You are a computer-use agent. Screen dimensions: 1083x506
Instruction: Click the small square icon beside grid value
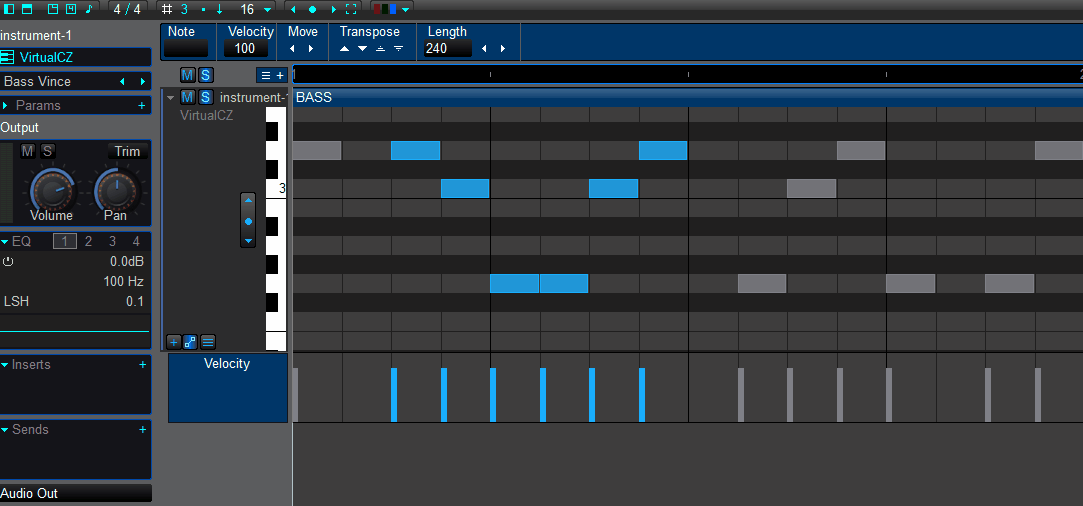pos(203,10)
